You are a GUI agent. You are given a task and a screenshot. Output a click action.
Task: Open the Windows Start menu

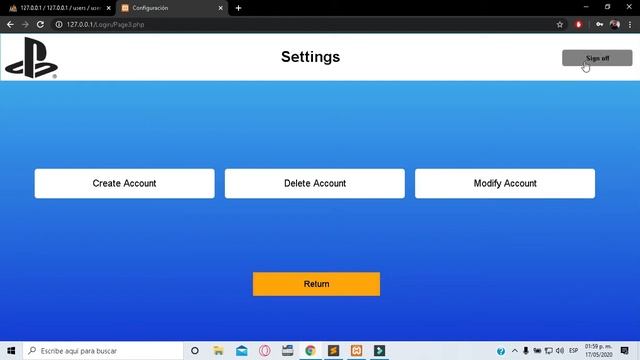(x=11, y=351)
